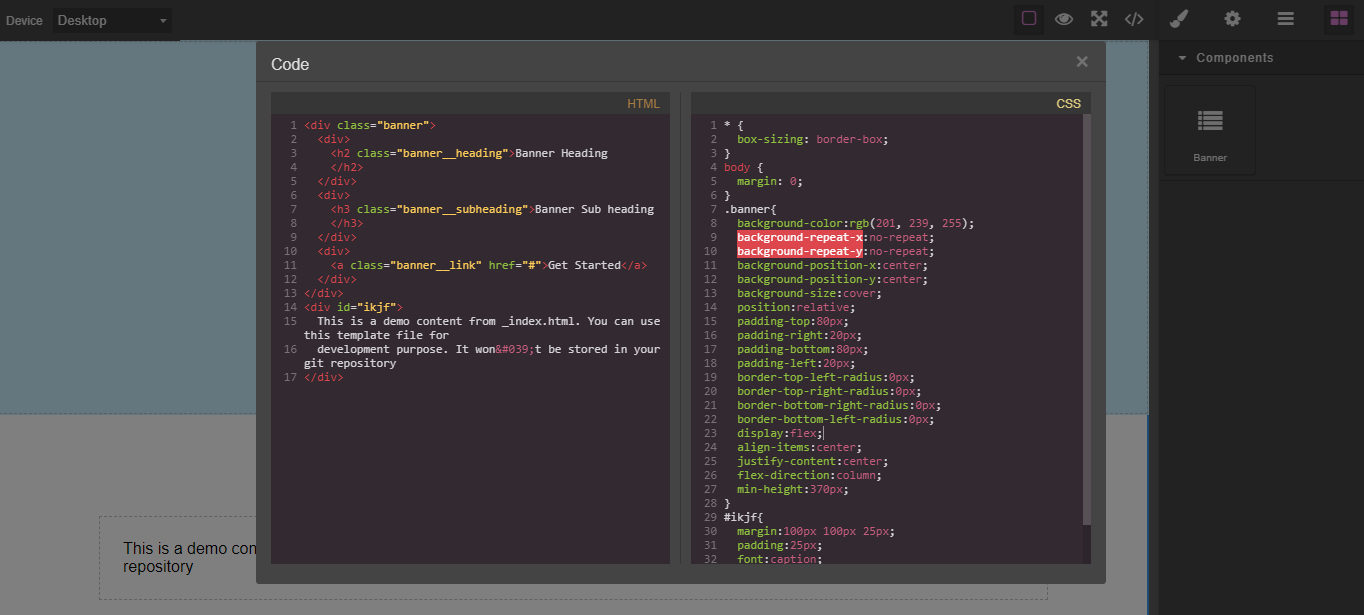
Task: Click the background-position-x:center line
Action: [x=832, y=266]
